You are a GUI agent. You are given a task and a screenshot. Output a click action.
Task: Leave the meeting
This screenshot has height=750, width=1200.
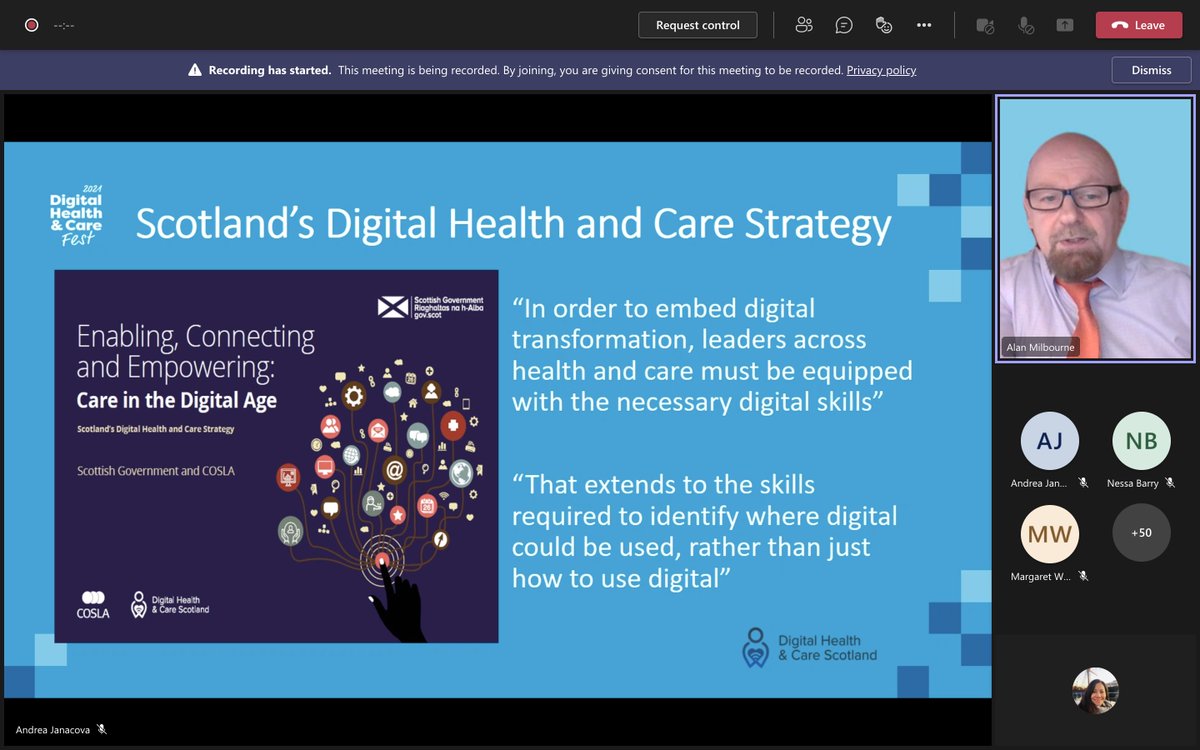(x=1139, y=25)
